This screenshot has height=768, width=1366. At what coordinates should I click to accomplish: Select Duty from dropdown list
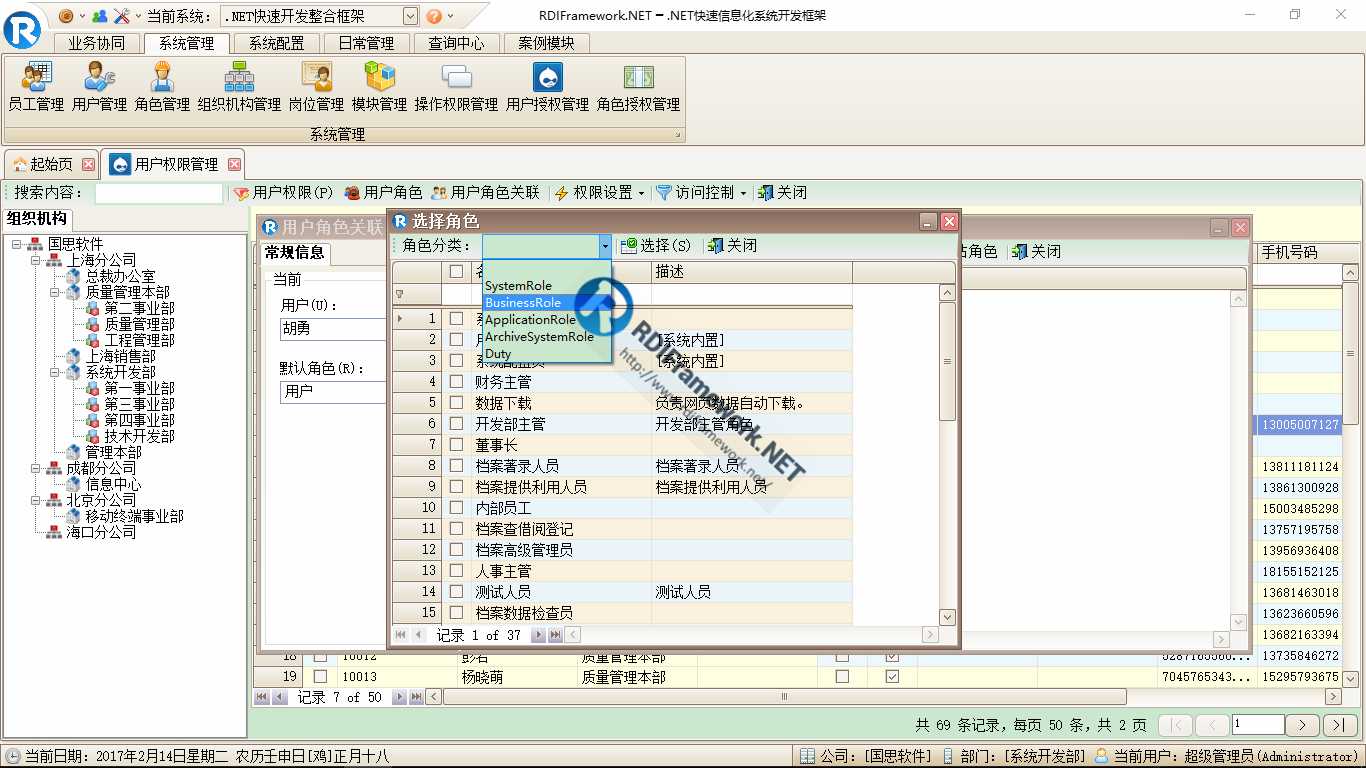546,354
